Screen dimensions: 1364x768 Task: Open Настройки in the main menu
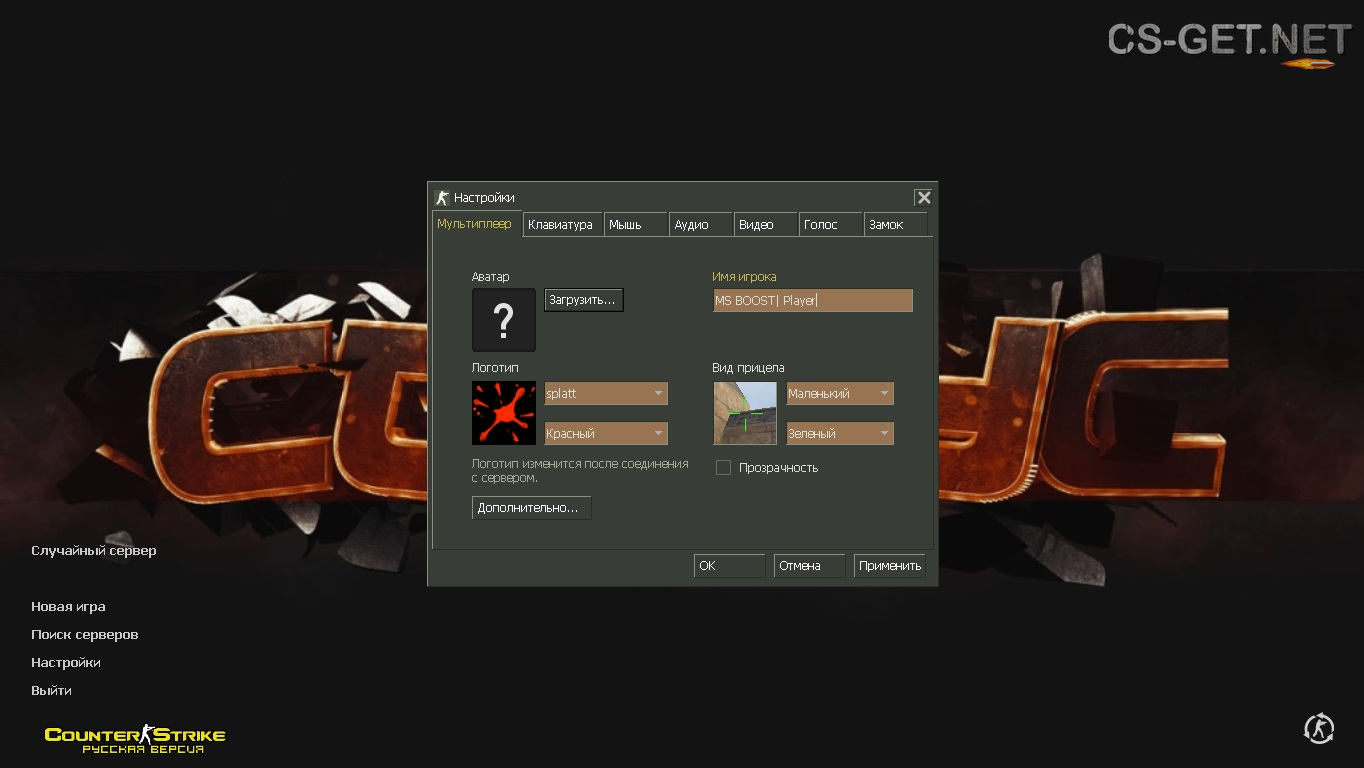coord(66,663)
